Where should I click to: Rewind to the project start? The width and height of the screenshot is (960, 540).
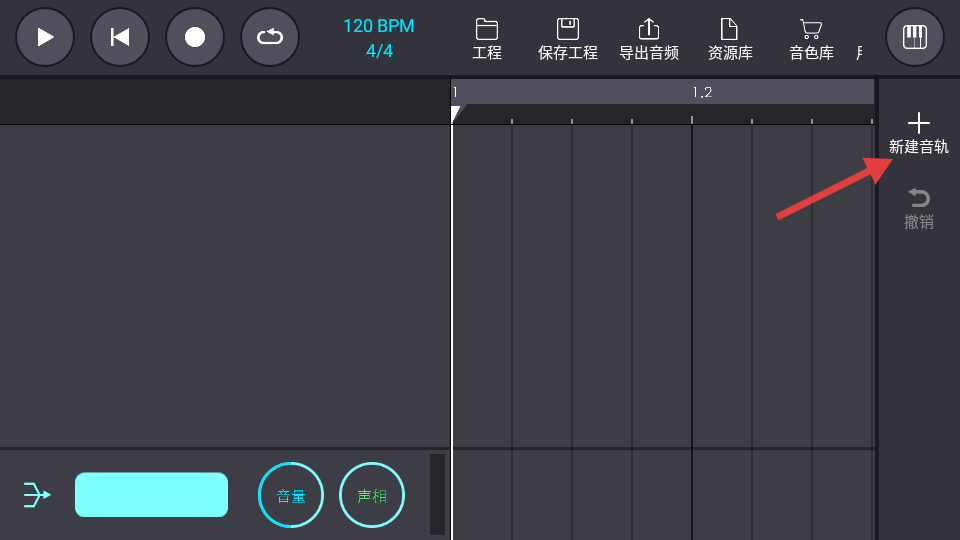pyautogui.click(x=120, y=37)
